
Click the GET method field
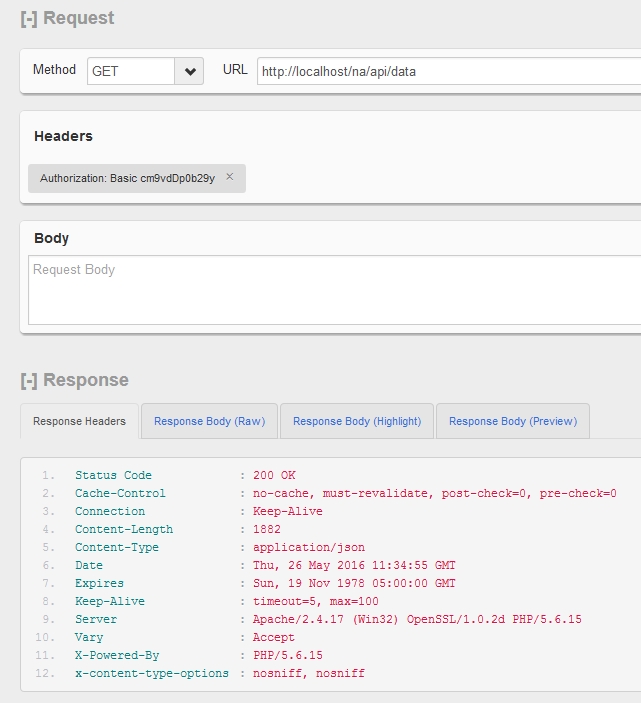[130, 71]
